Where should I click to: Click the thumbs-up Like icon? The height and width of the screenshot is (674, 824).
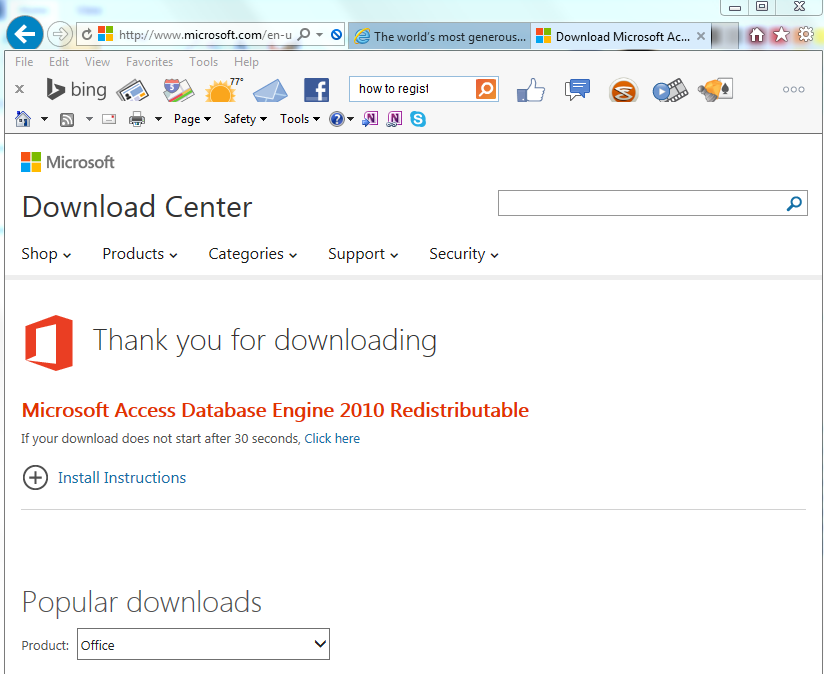(531, 90)
